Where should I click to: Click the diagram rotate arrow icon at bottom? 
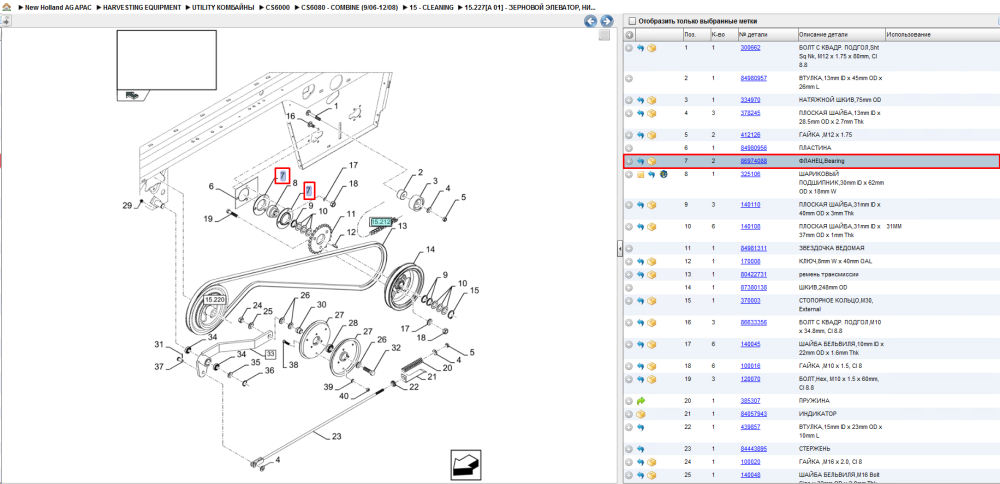pyautogui.click(x=464, y=464)
